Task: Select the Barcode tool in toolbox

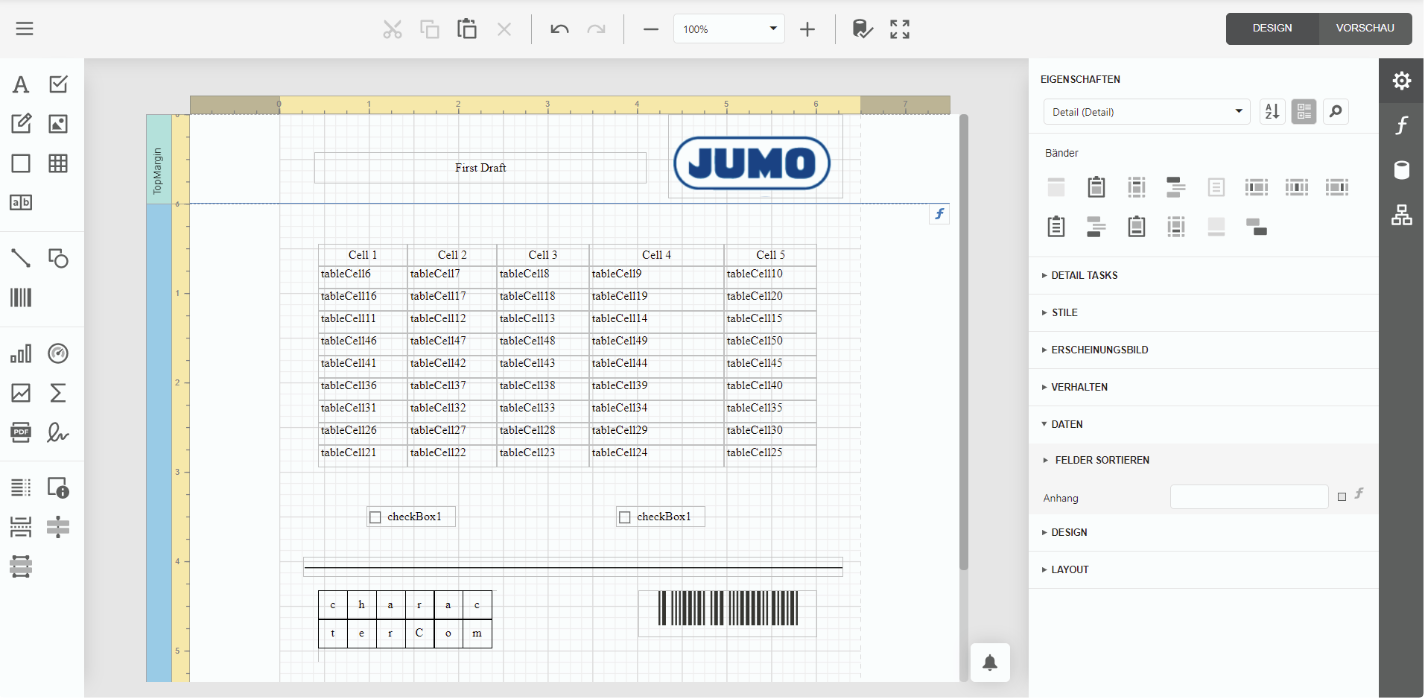Action: (21, 297)
